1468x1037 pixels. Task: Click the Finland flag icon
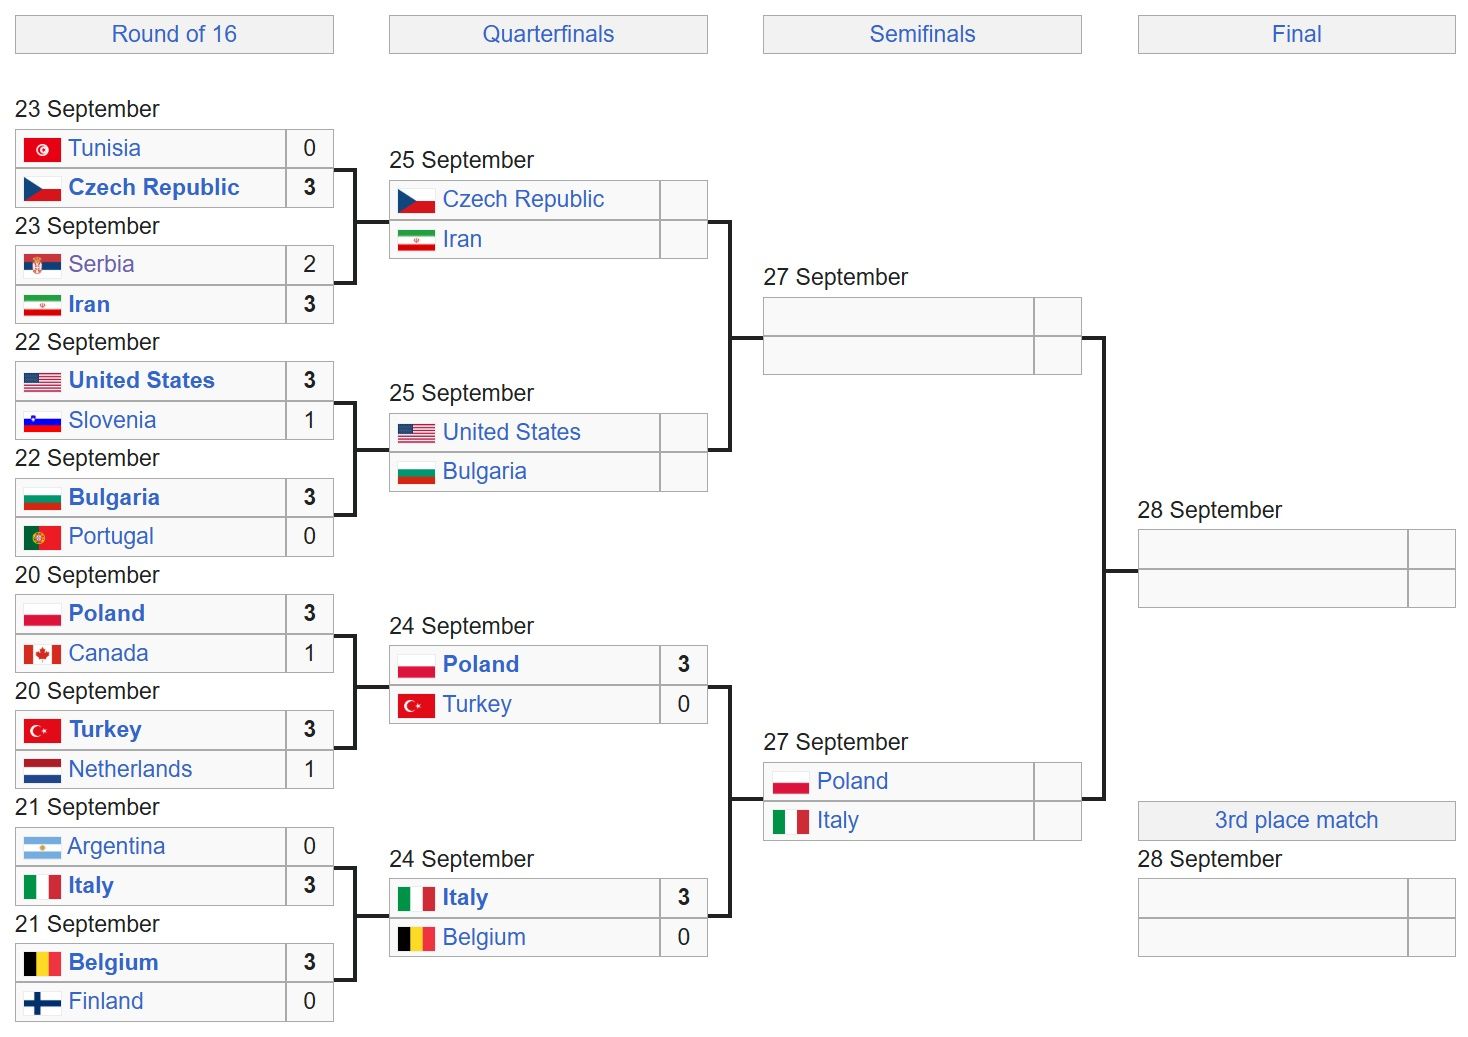point(42,1003)
